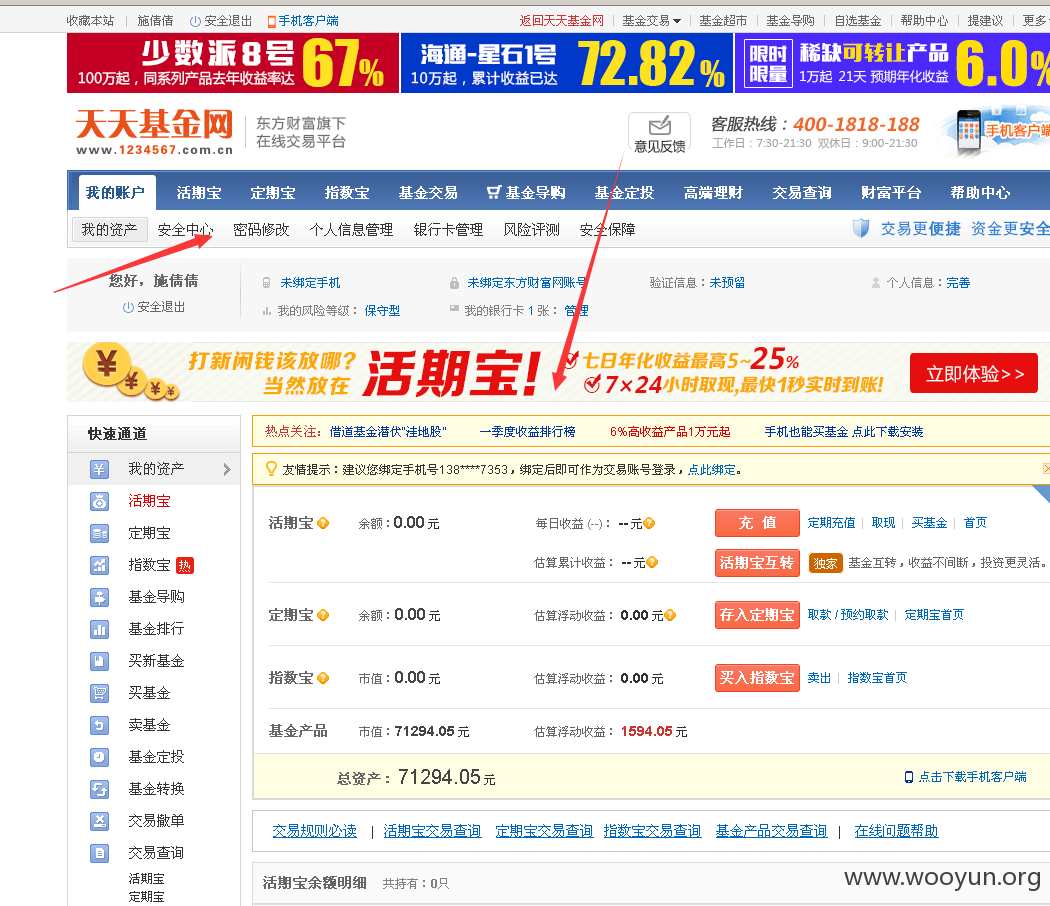Open the 一季度收益排行榜 hot topic link
The image size is (1050, 906).
[528, 432]
